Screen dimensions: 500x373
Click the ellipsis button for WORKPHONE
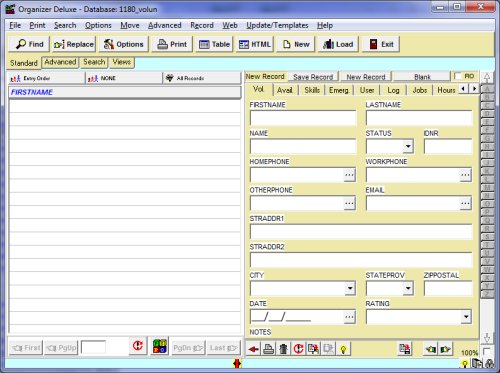point(465,175)
